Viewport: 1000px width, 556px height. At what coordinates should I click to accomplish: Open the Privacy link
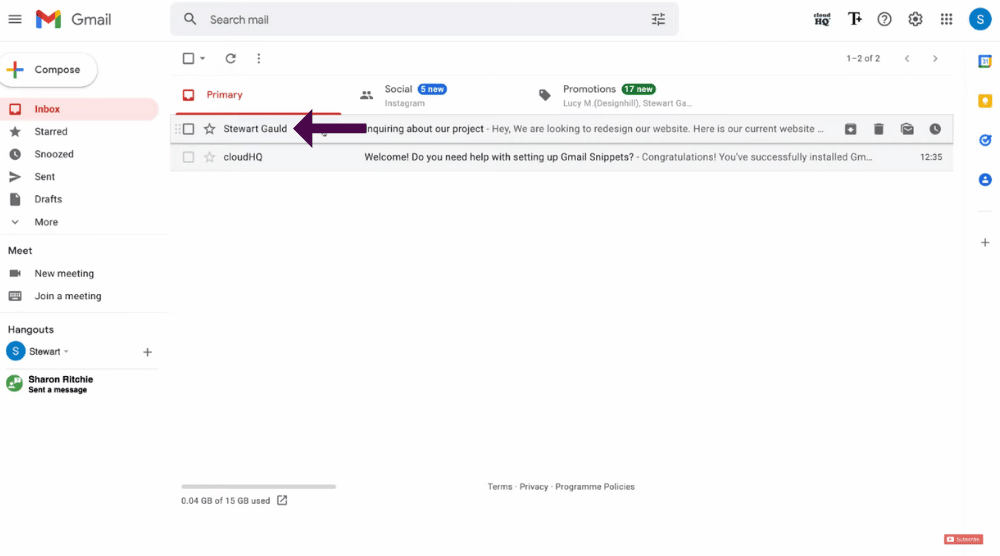point(534,486)
